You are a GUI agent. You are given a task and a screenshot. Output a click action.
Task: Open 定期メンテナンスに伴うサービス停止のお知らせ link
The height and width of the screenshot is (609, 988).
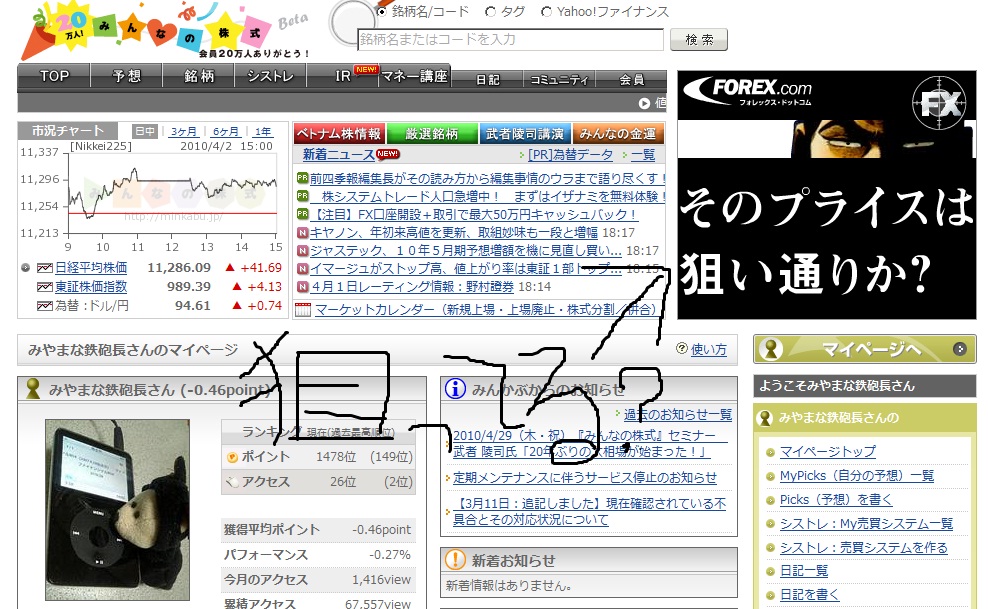pyautogui.click(x=585, y=477)
